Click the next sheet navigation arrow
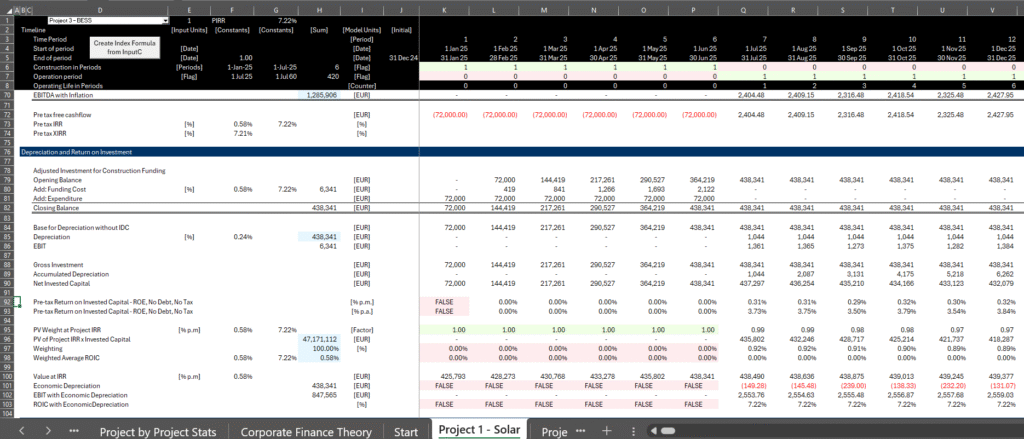Image resolution: width=1024 pixels, height=439 pixels. [x=47, y=430]
